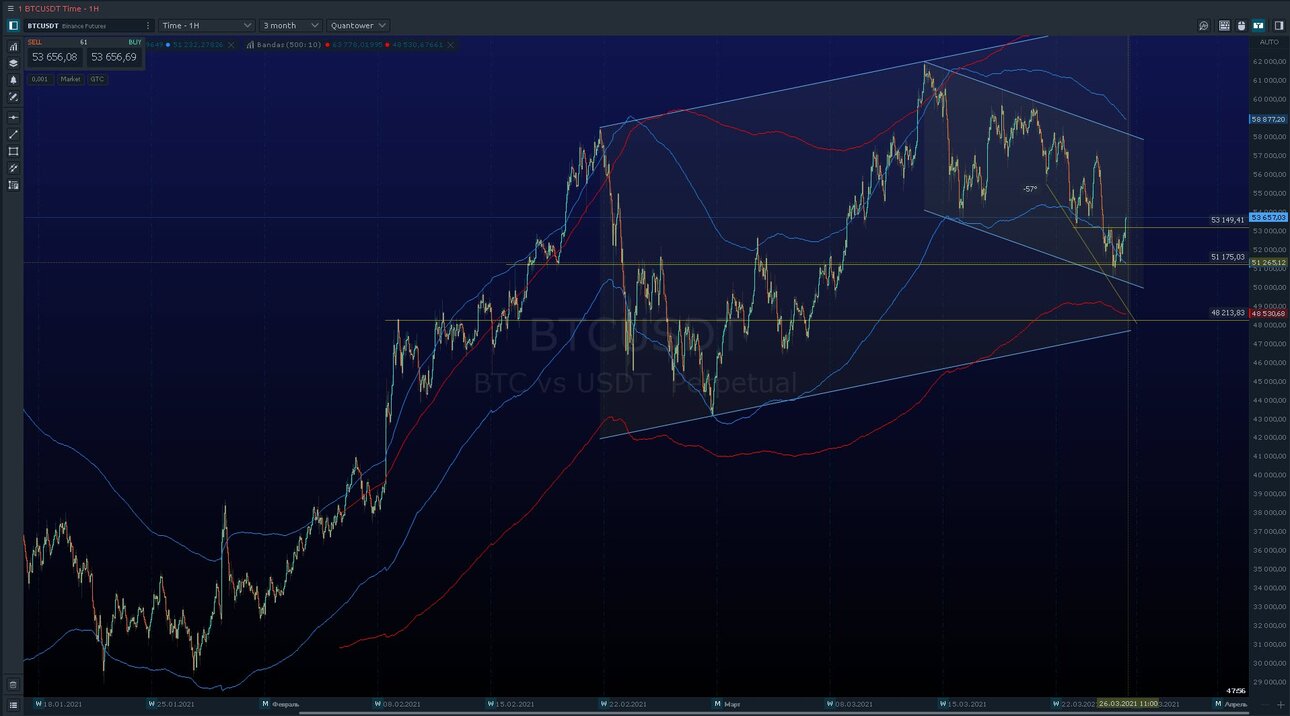Click the SELL price 53 656,08 button
The height and width of the screenshot is (716, 1290).
54,55
